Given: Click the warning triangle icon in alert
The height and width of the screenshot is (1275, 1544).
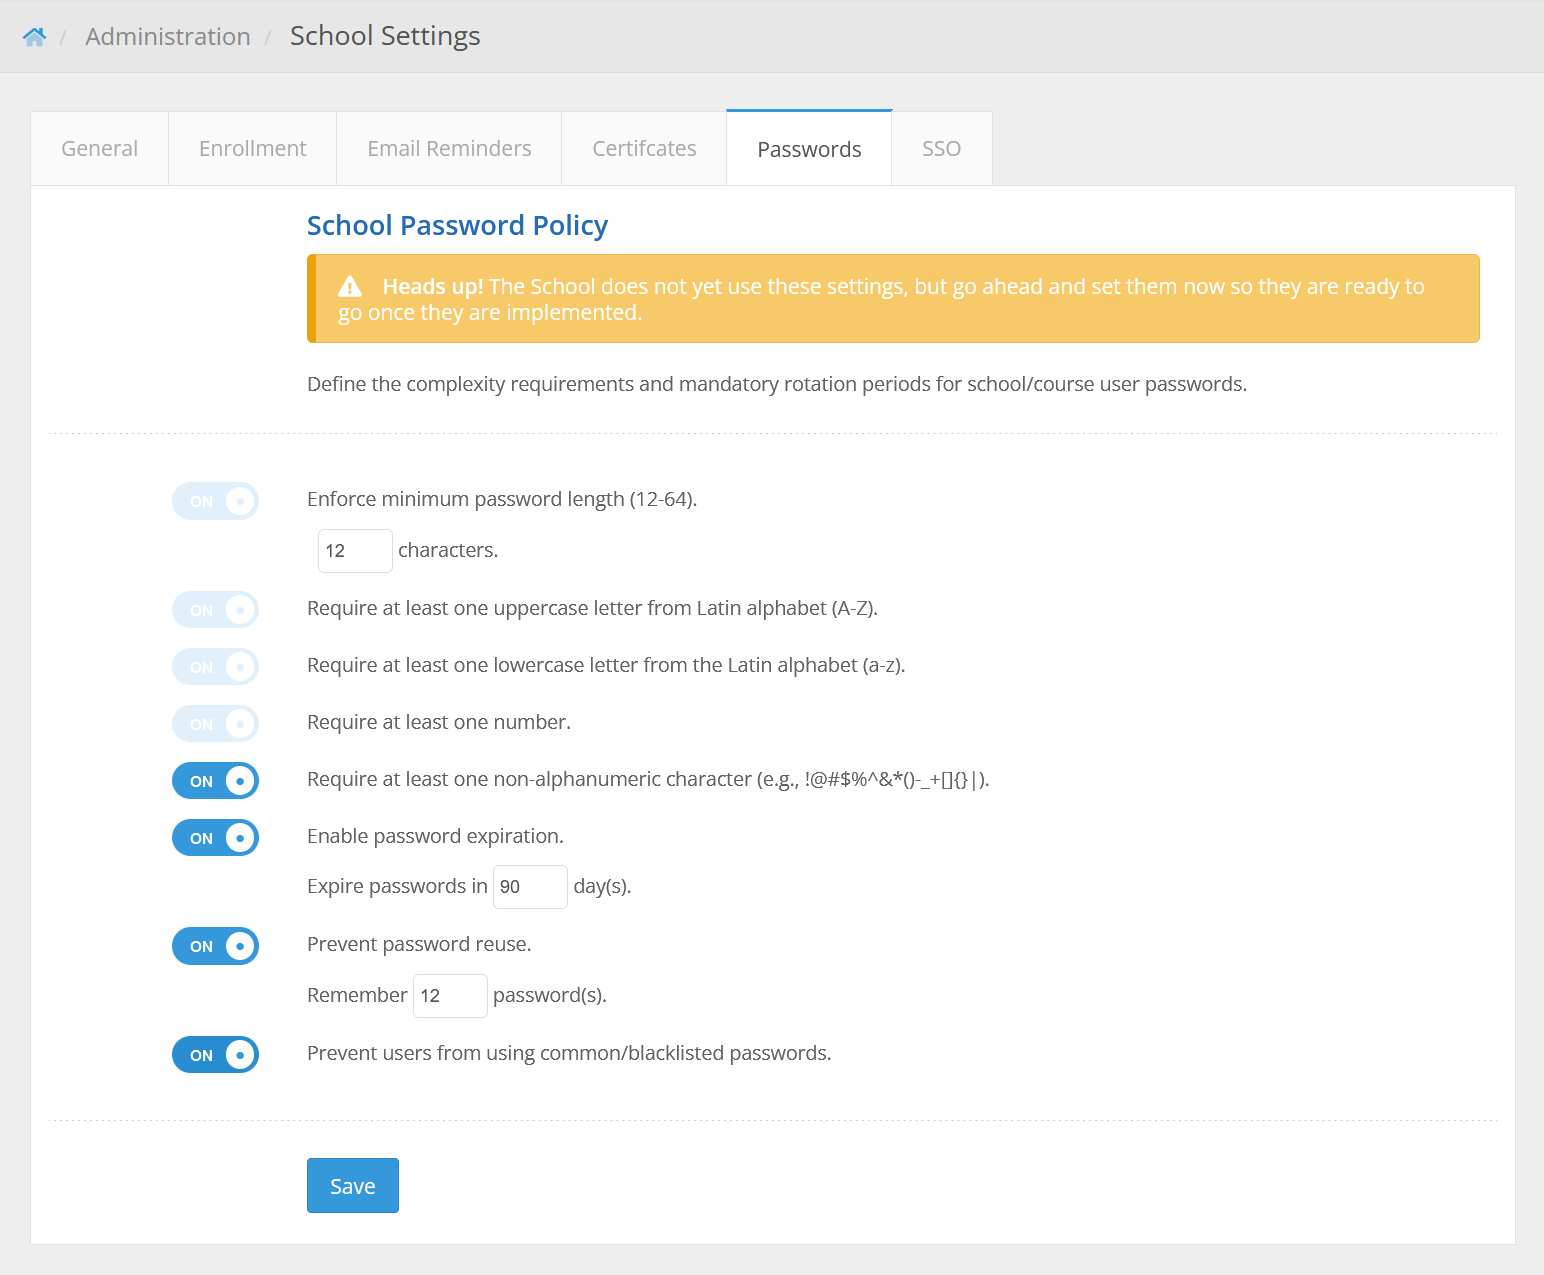Looking at the screenshot, I should point(350,287).
